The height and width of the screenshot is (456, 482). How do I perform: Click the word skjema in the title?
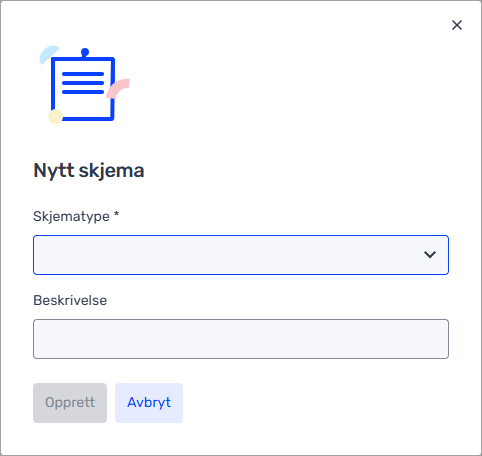pyautogui.click(x=111, y=171)
